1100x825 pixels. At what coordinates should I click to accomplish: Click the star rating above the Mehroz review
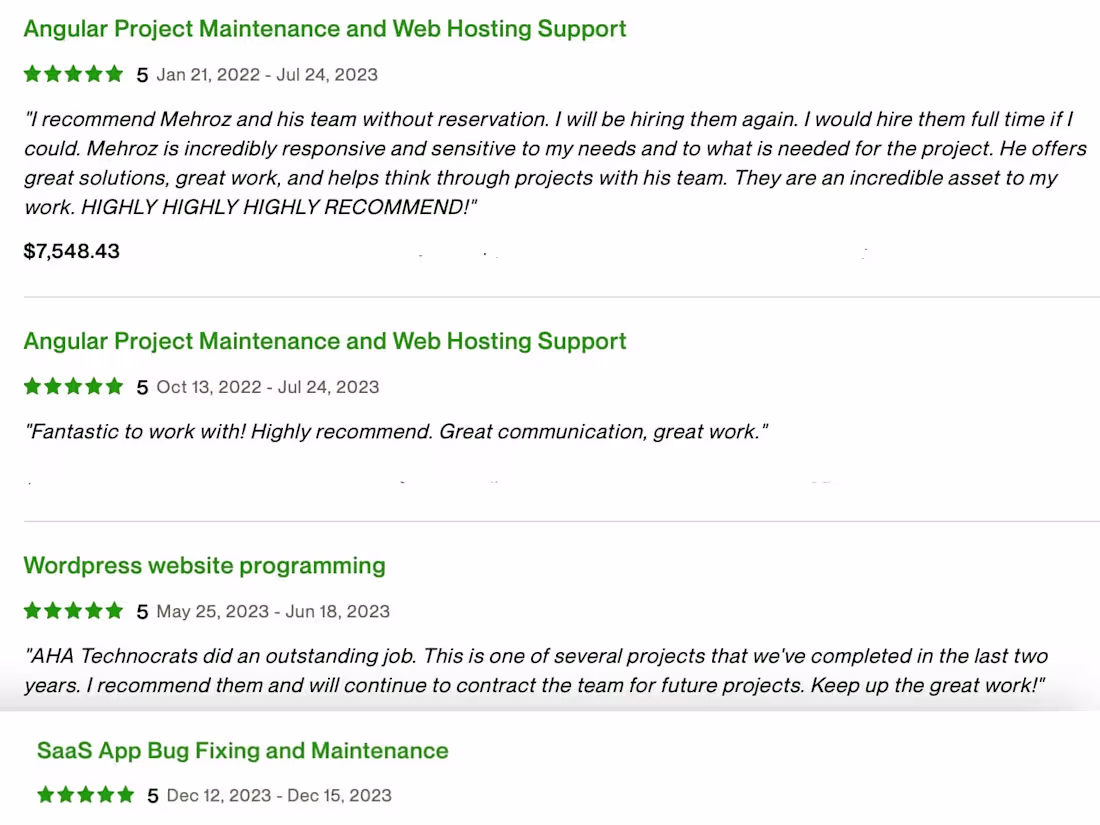point(73,74)
